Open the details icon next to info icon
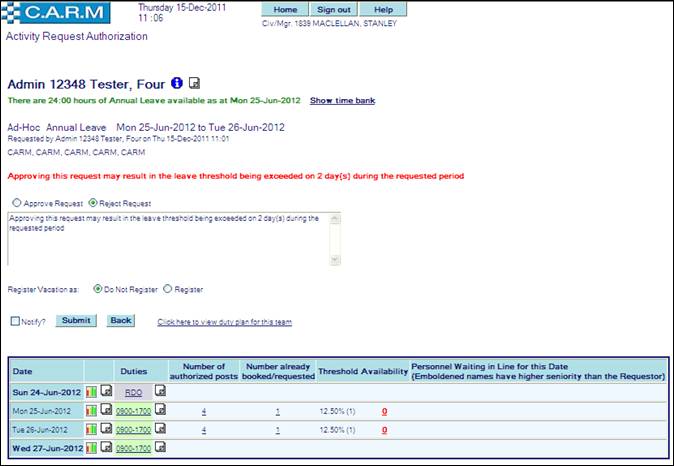 tap(195, 83)
